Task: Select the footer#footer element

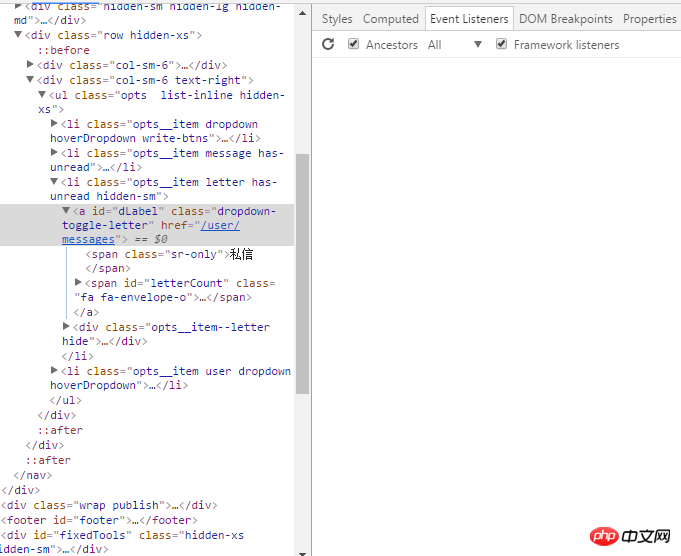Action: [x=99, y=520]
